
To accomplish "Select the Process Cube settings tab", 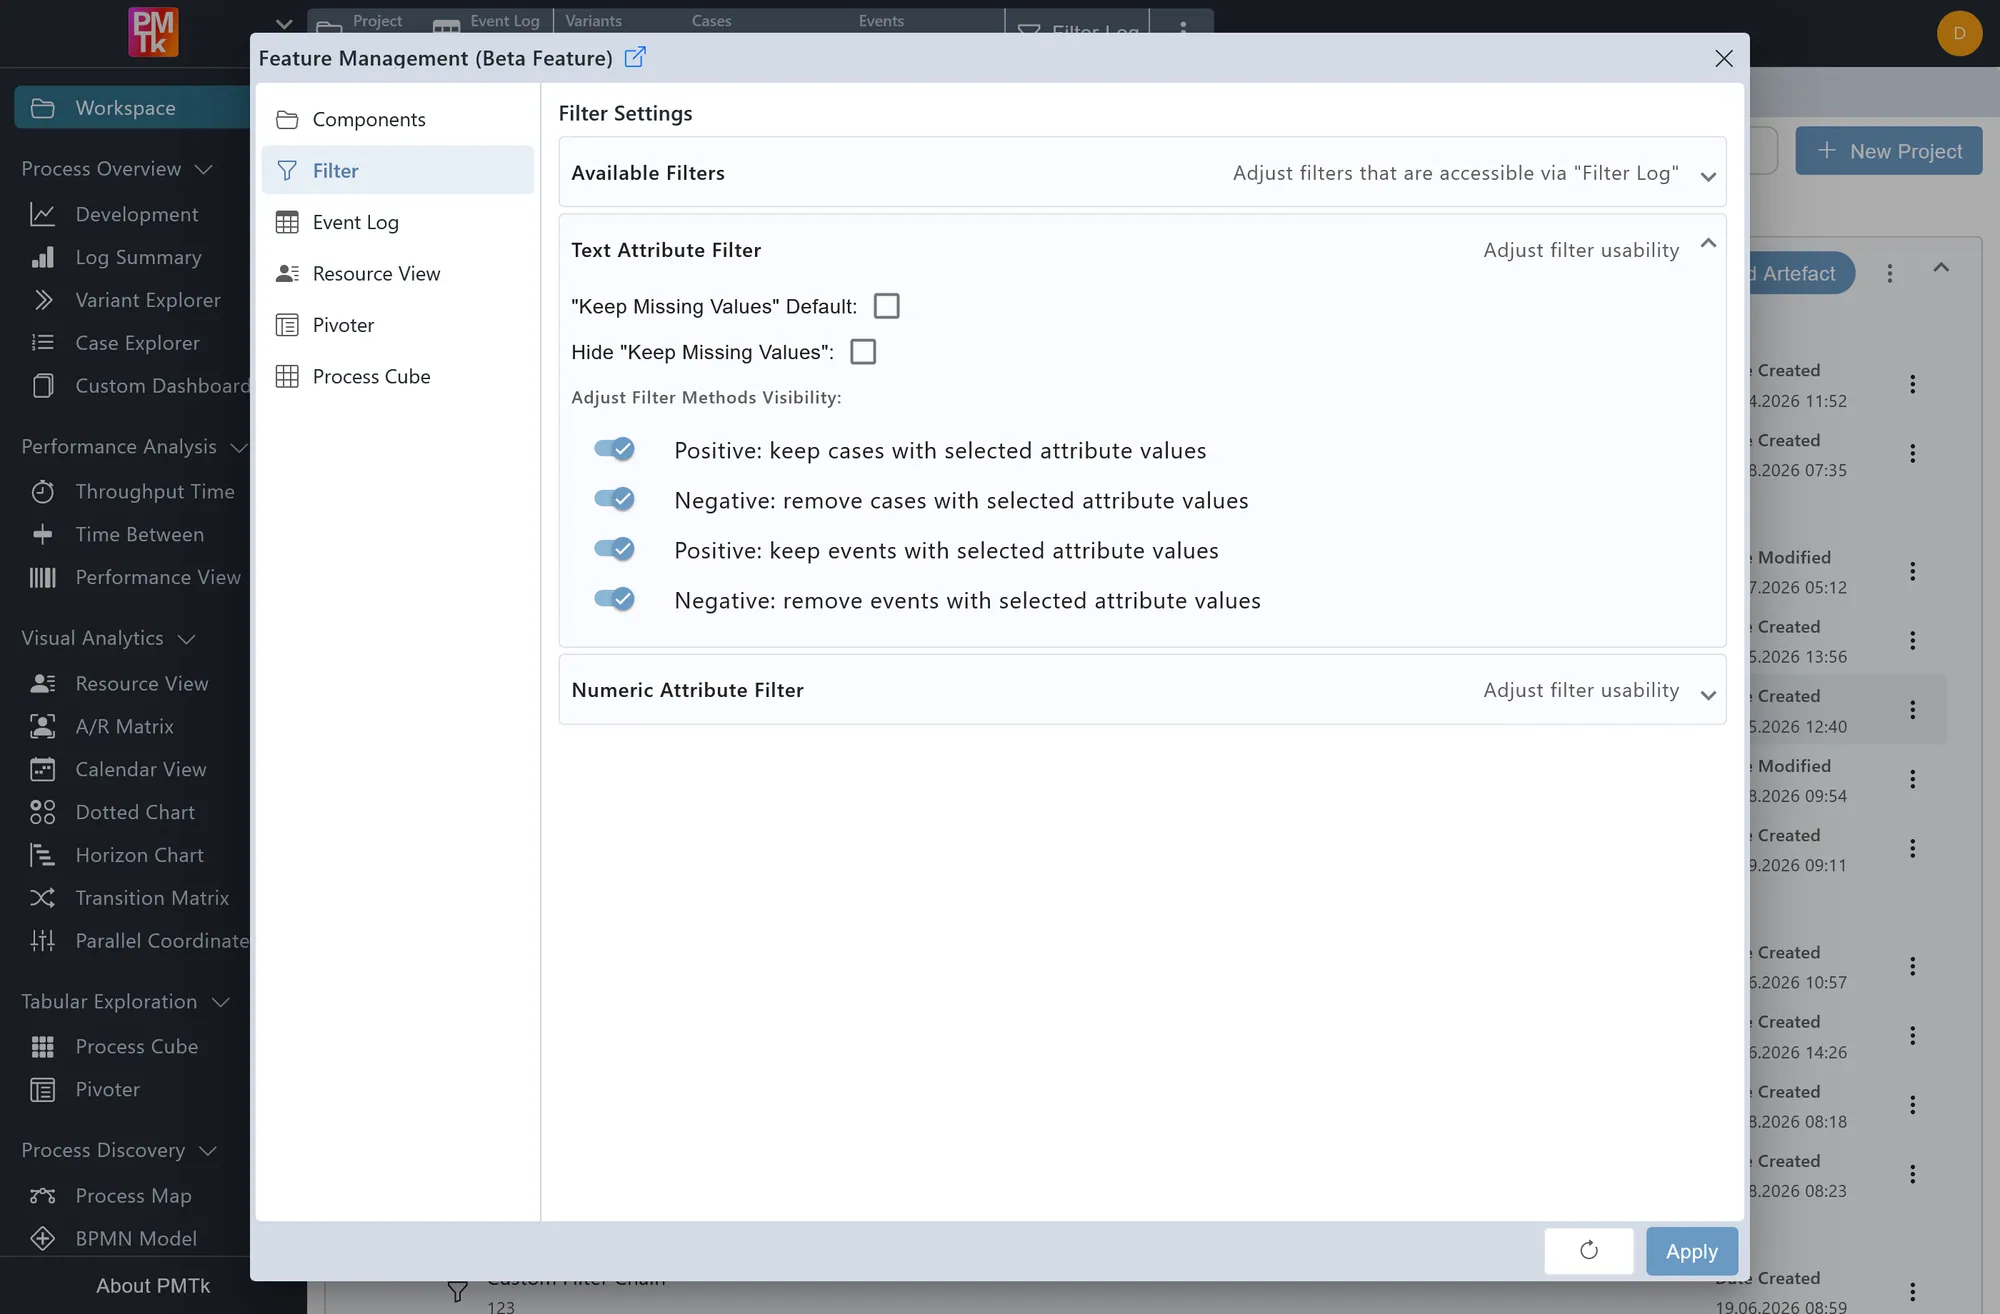I will point(397,376).
